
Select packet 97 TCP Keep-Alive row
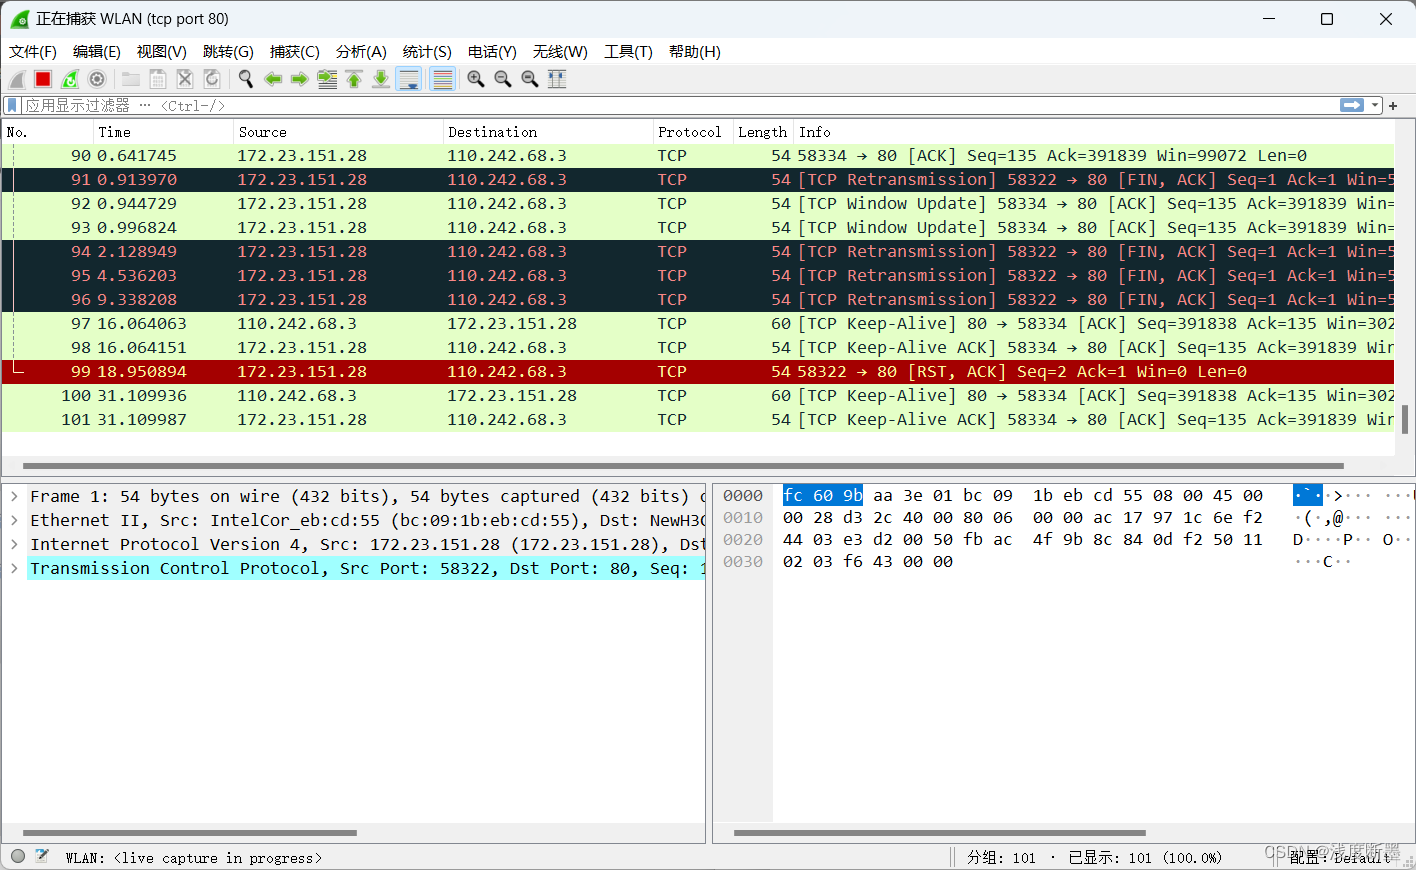pos(698,324)
